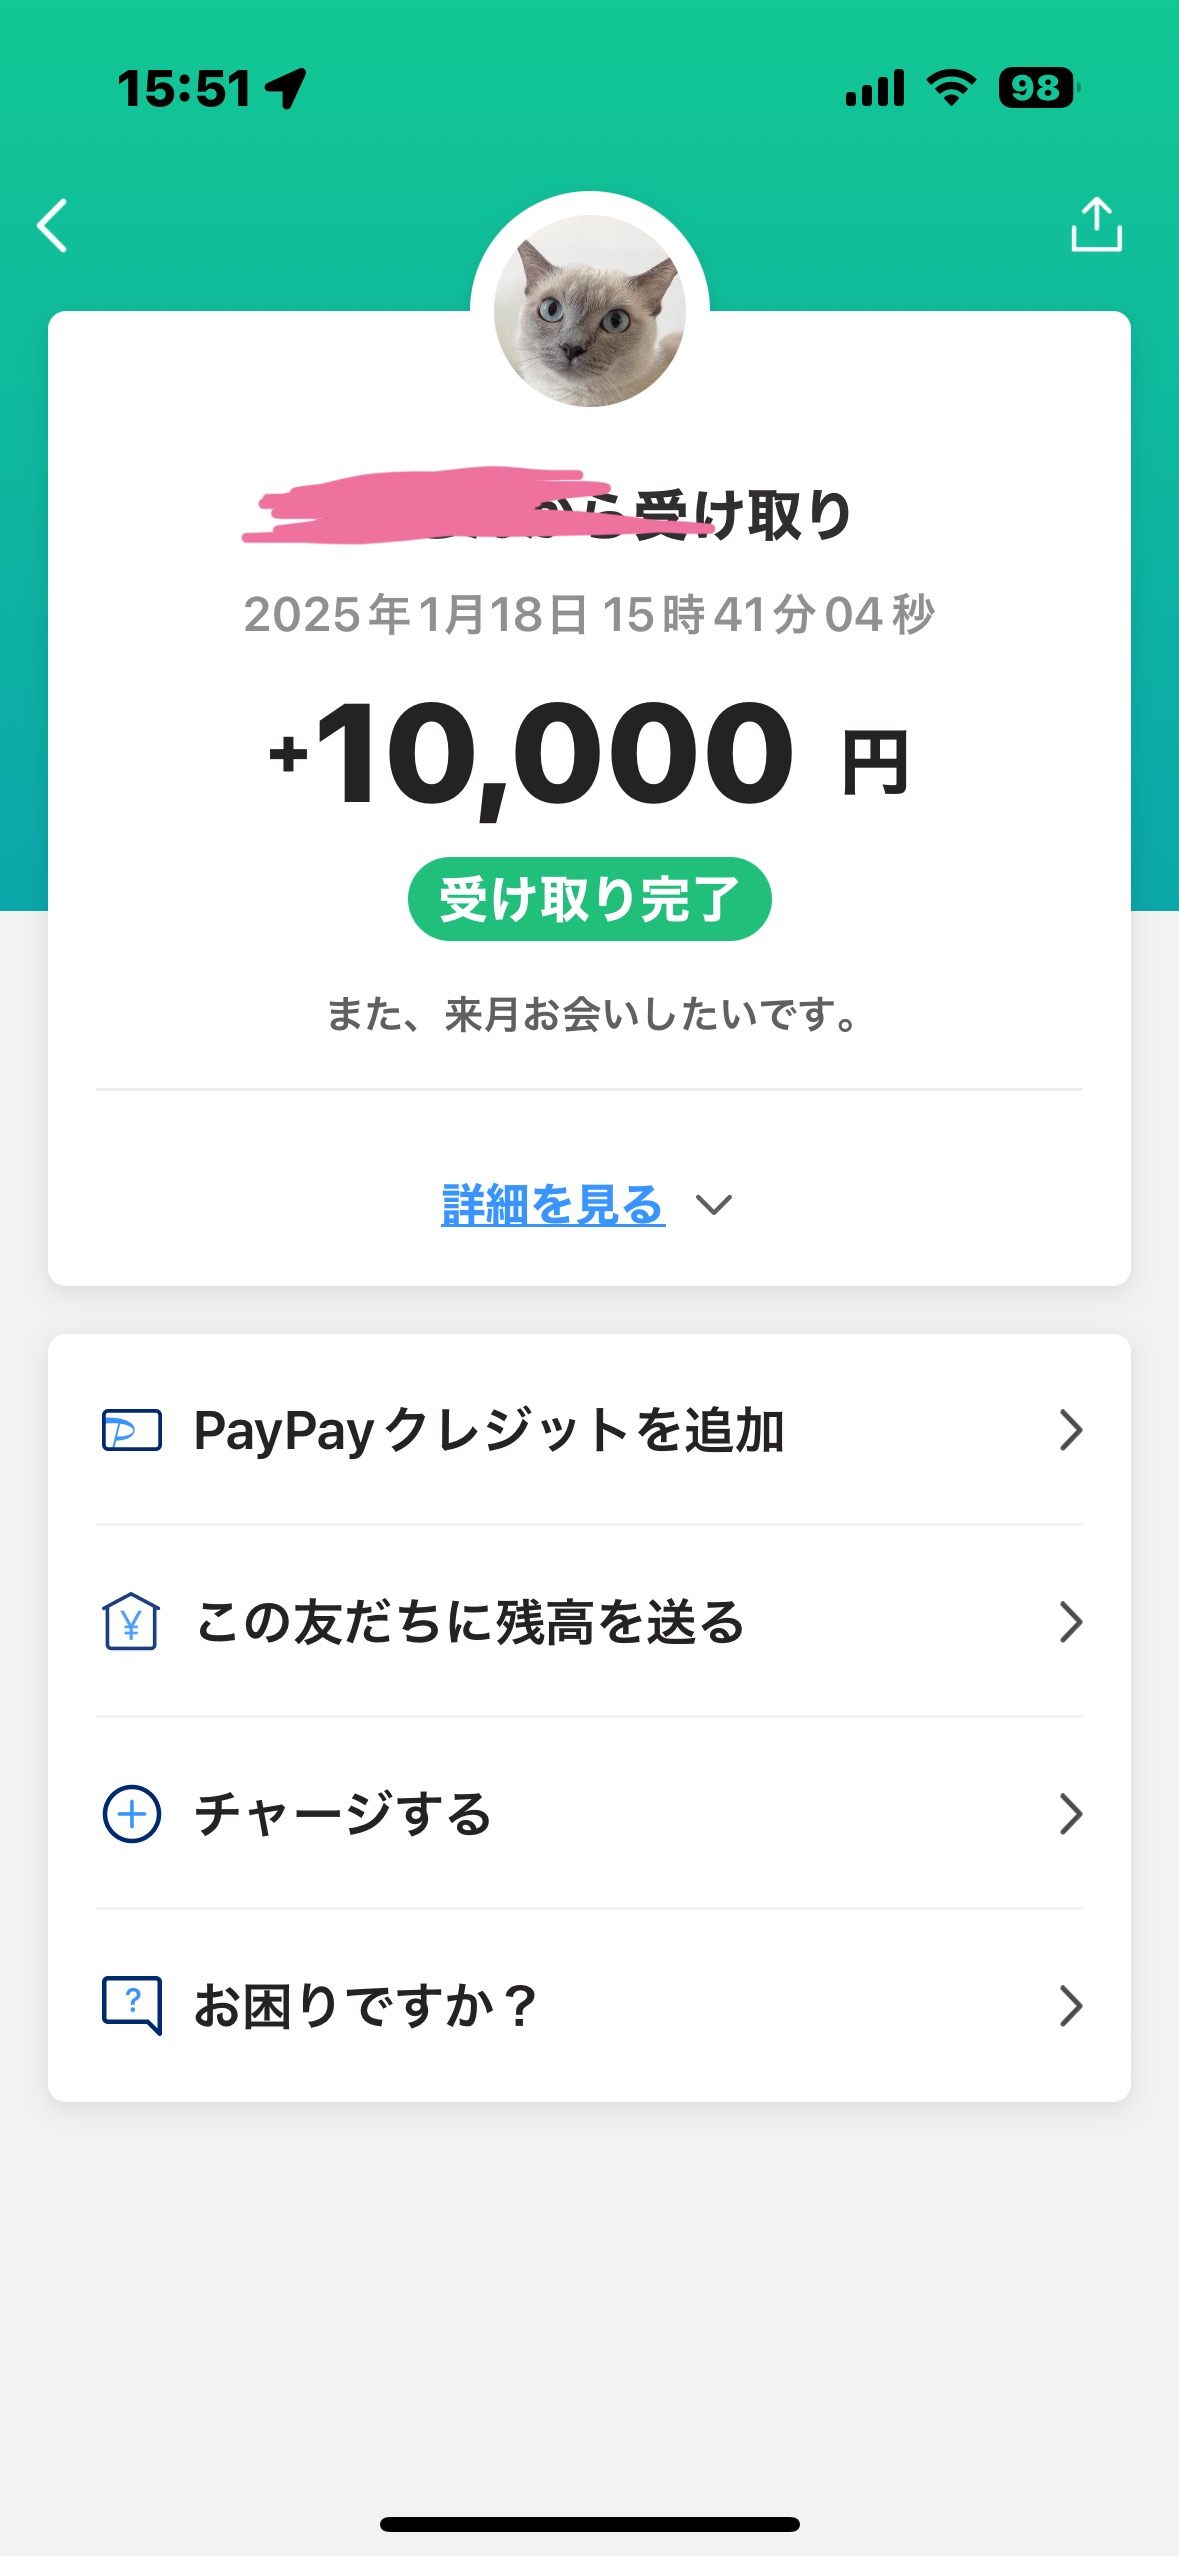Tap the chevron beside この友だちに残高を送る

(1071, 1622)
